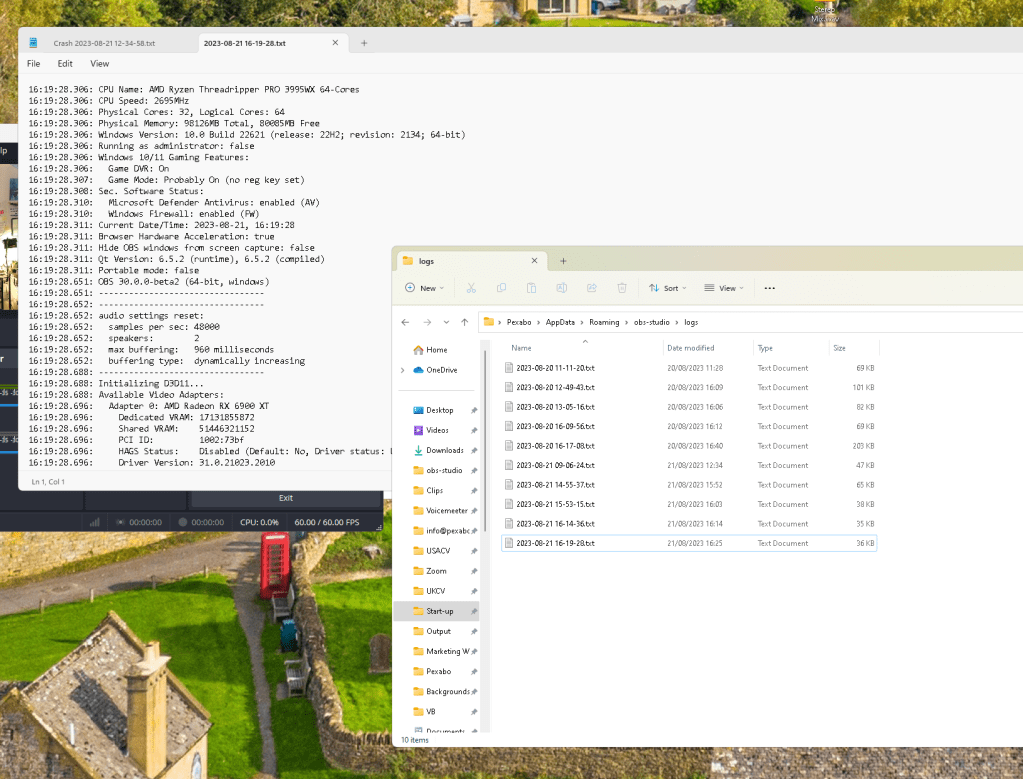This screenshot has height=779, width=1023.
Task: Select the 2023-08-21 16-19-28.txt Notepad tab
Action: (245, 43)
